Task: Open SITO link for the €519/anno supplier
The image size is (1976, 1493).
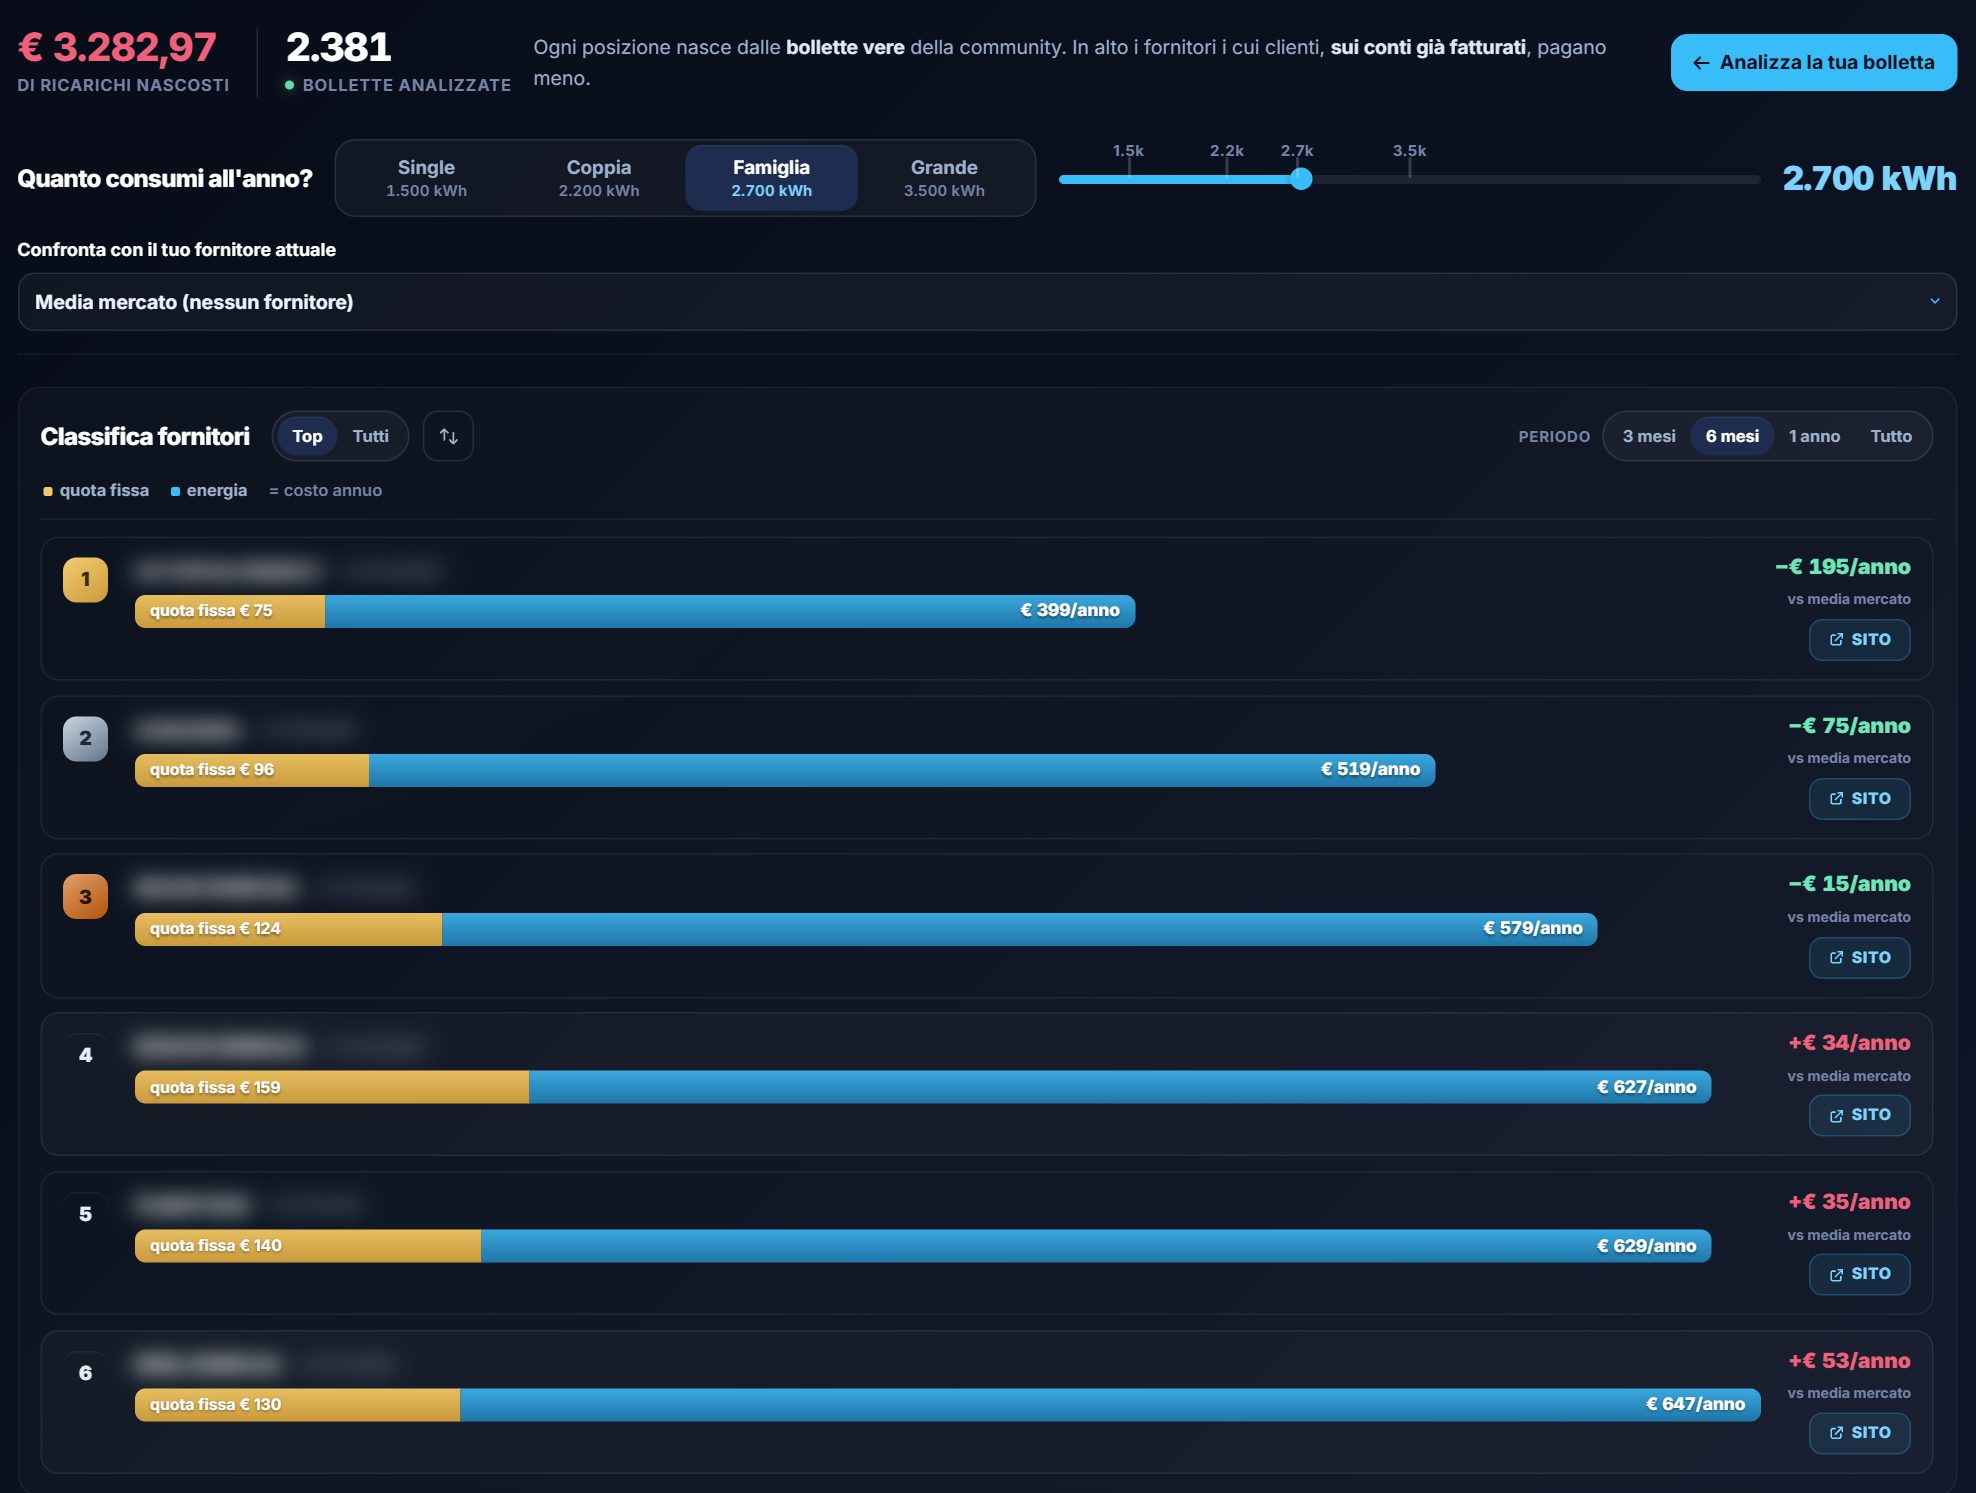Action: [1859, 799]
